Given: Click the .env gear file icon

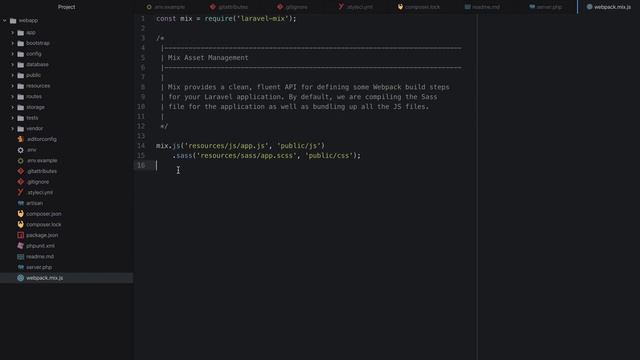Looking at the screenshot, I should click(21, 150).
